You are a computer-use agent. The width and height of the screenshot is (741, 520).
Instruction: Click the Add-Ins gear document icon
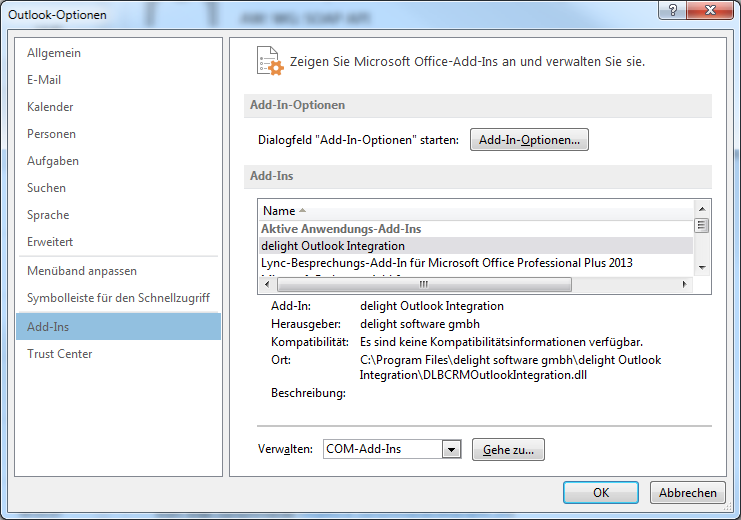(x=267, y=60)
